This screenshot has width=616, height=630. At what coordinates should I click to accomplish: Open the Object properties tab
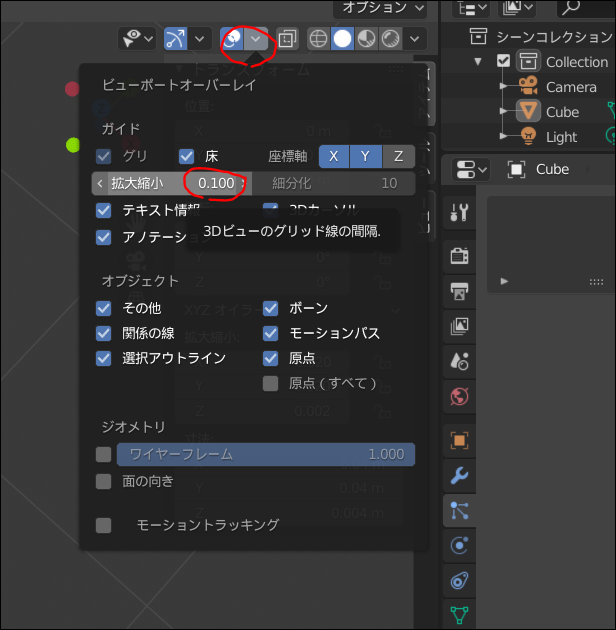(x=459, y=441)
